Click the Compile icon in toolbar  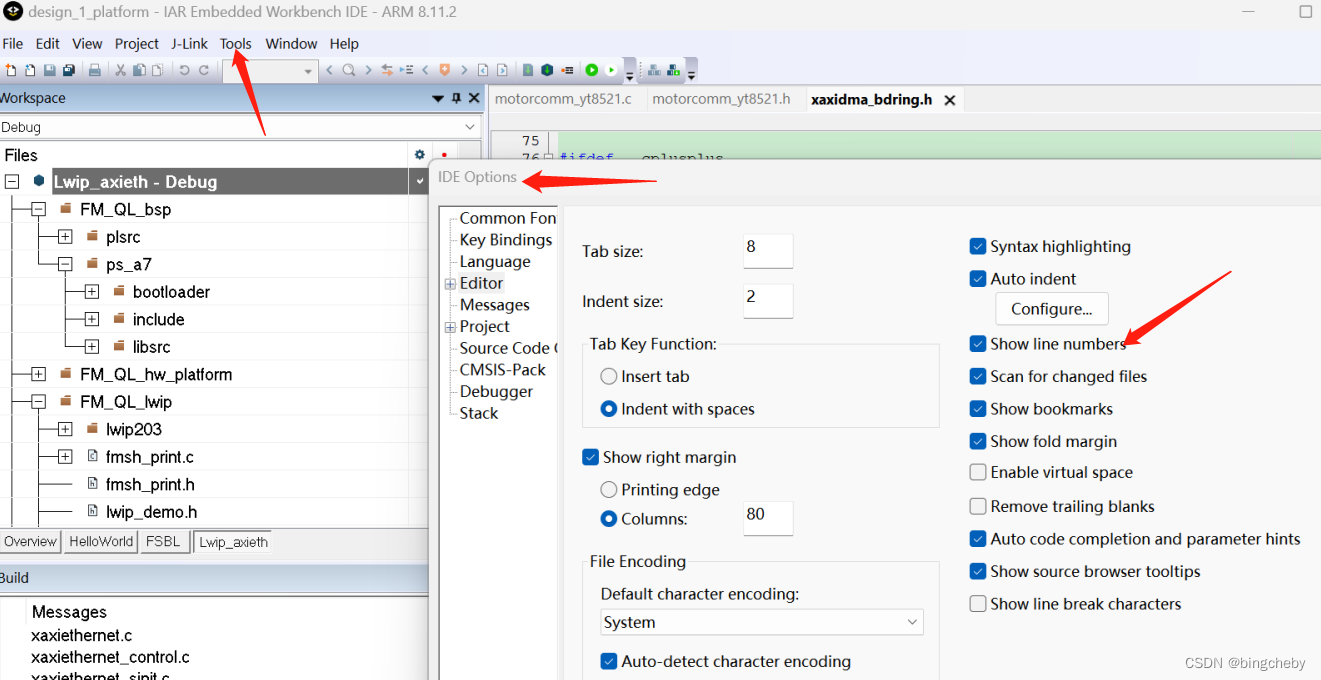(527, 70)
